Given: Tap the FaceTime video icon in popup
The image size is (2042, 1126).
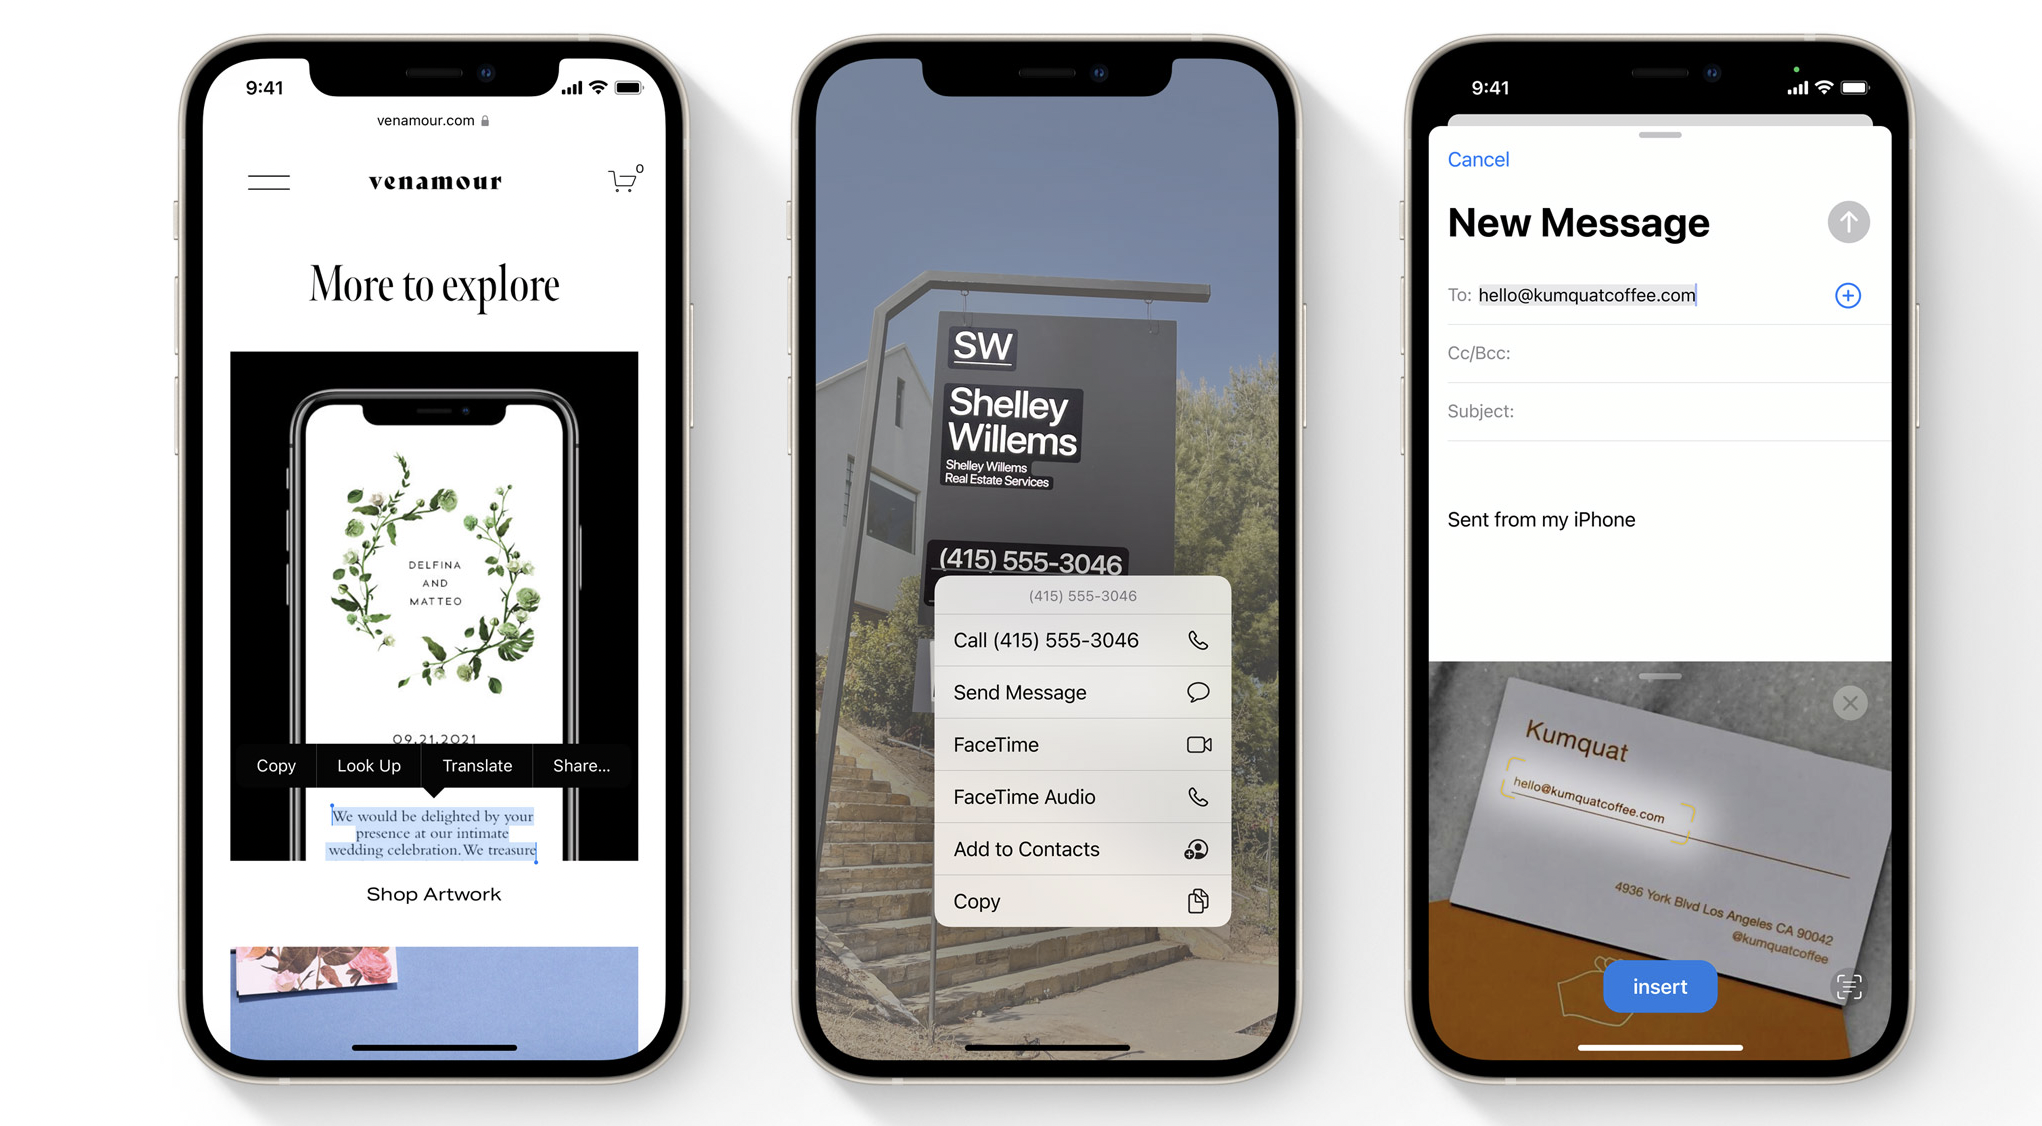Looking at the screenshot, I should (1194, 745).
